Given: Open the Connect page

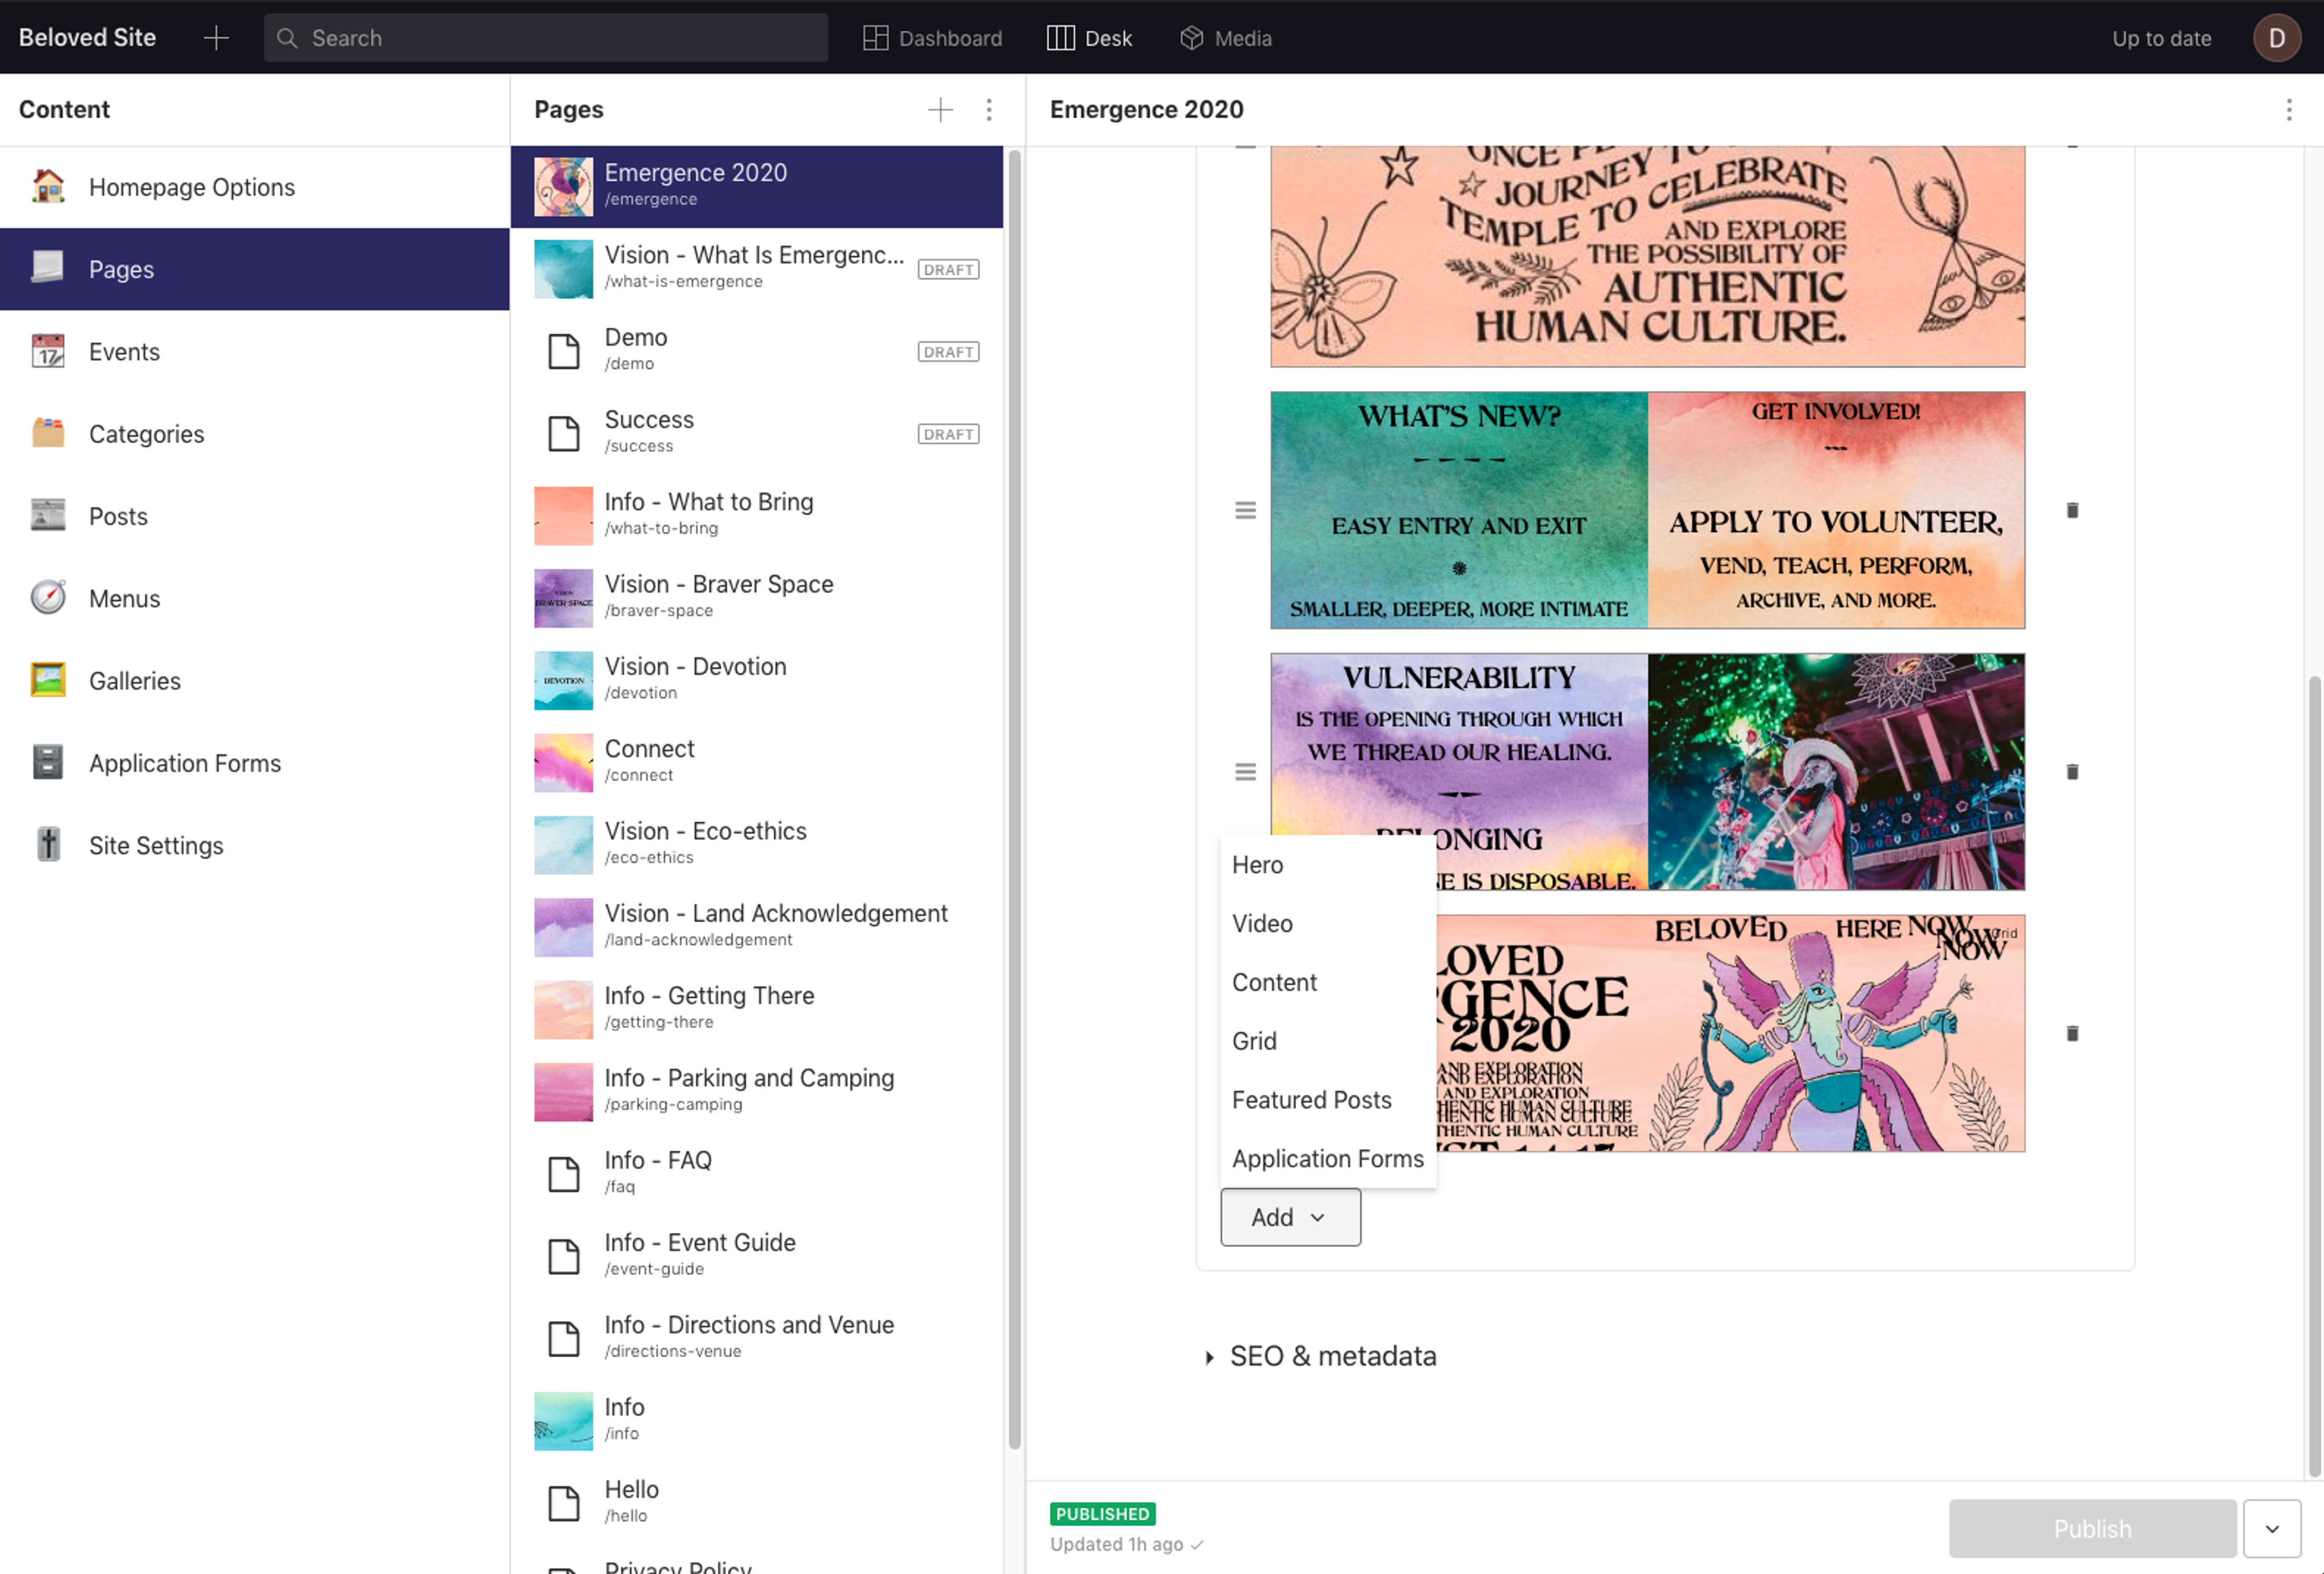Looking at the screenshot, I should point(756,762).
